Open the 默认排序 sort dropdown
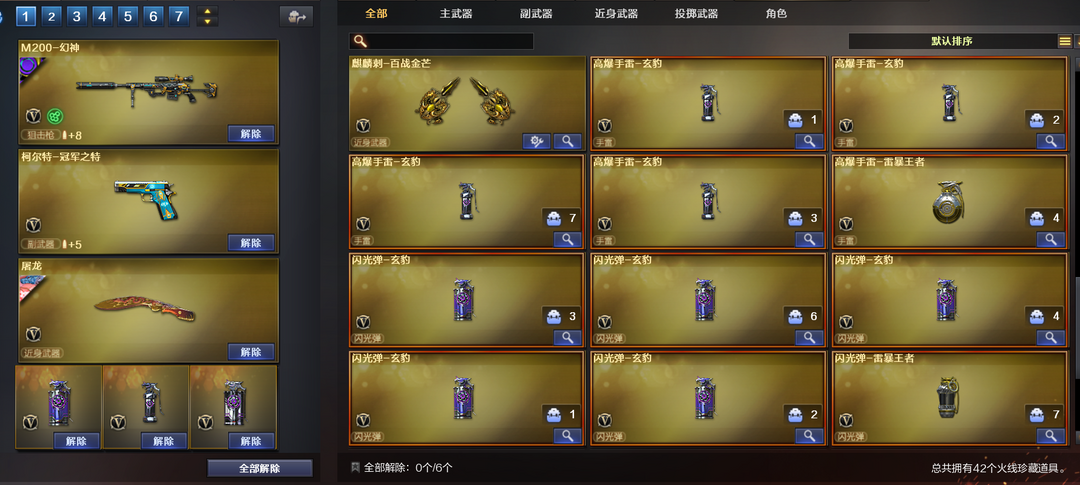Viewport: 1080px width, 485px height. 951,41
